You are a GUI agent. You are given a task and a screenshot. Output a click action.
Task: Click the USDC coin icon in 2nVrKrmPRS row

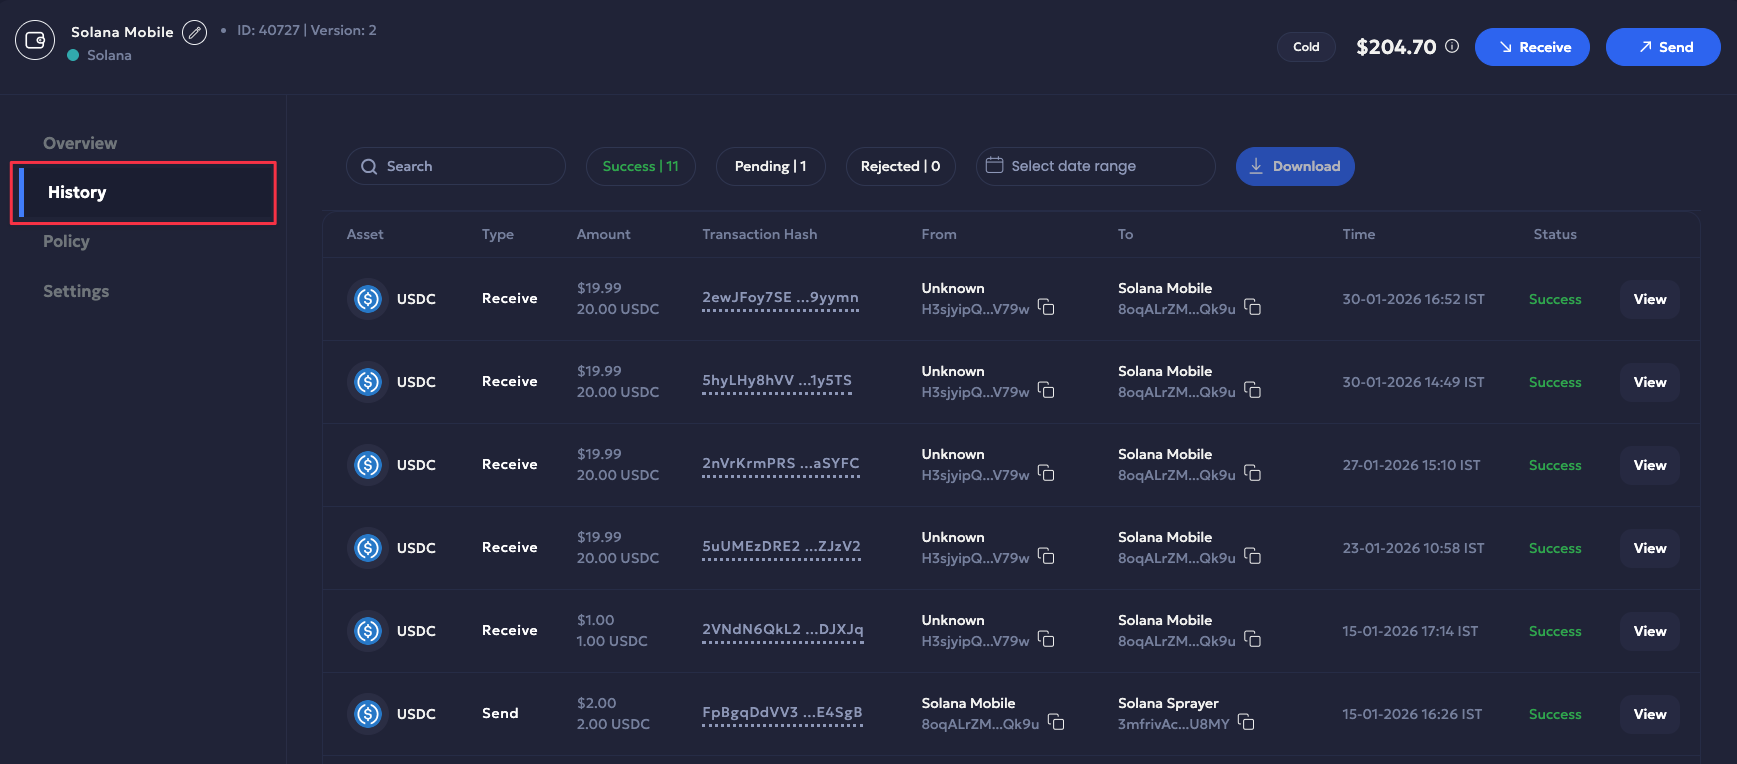click(x=368, y=465)
